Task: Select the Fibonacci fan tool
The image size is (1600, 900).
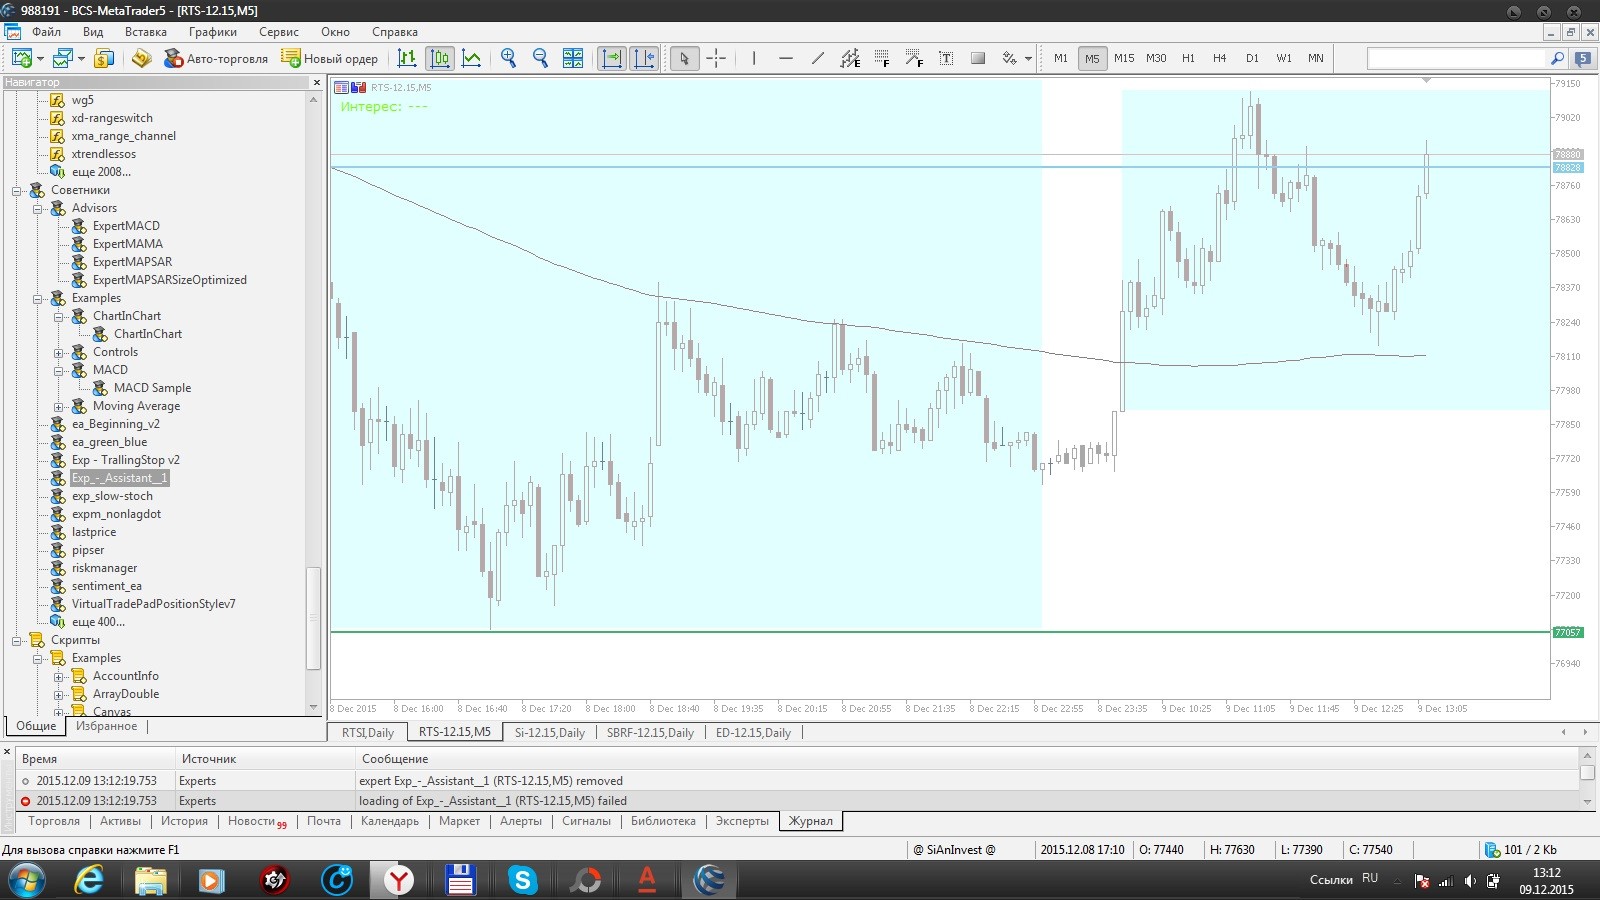Action: click(x=914, y=58)
